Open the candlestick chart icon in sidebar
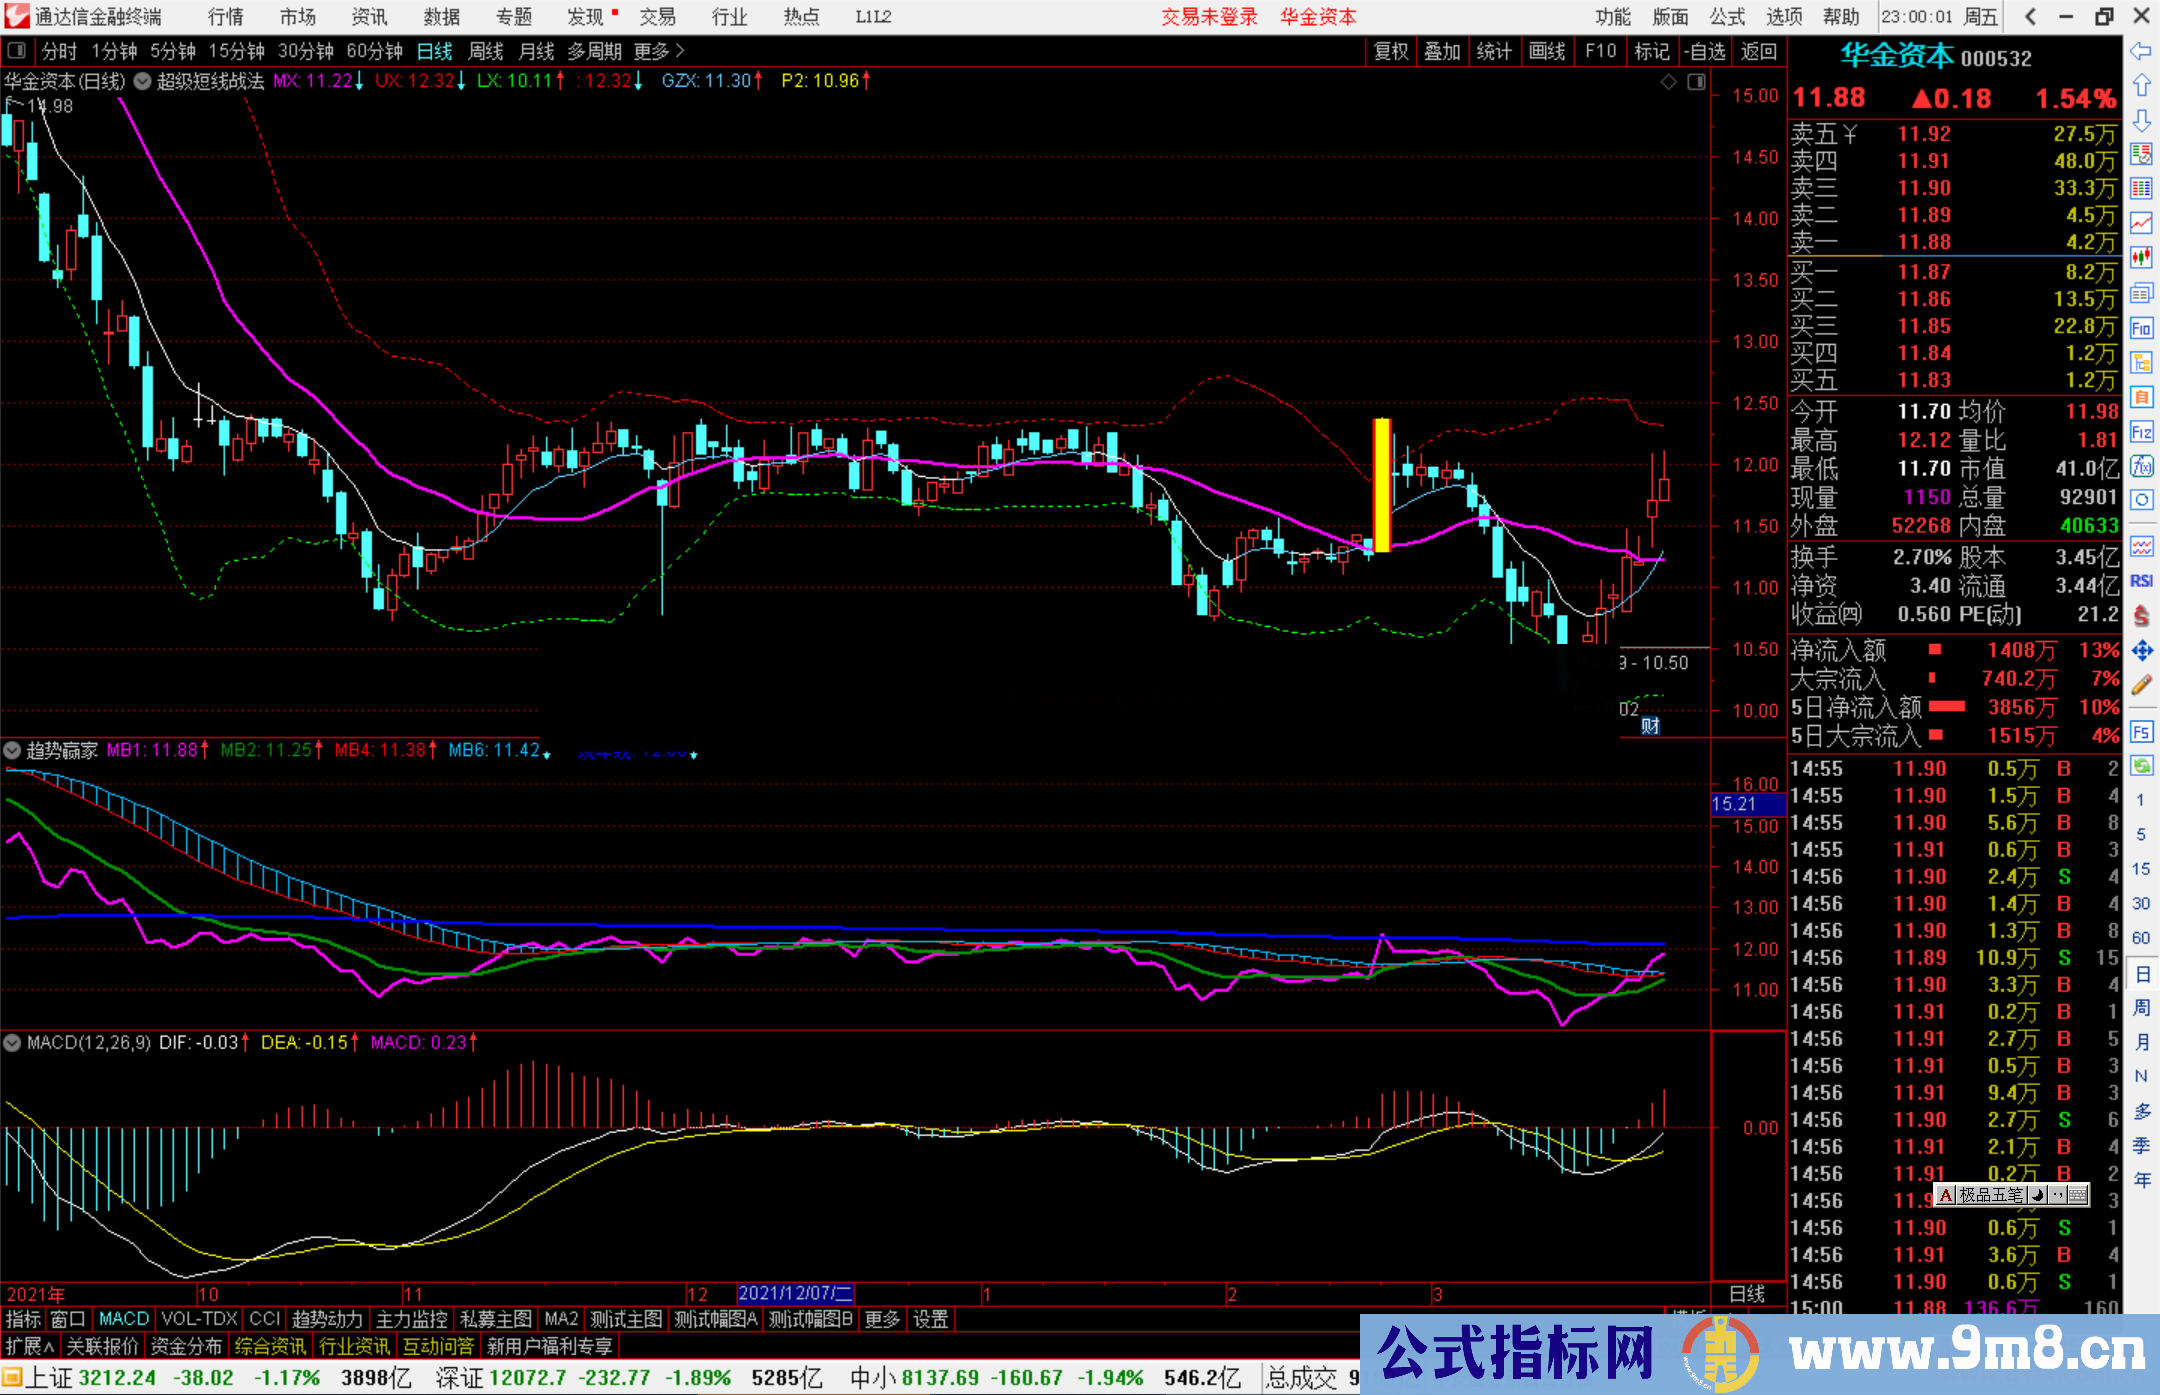 [x=2141, y=258]
